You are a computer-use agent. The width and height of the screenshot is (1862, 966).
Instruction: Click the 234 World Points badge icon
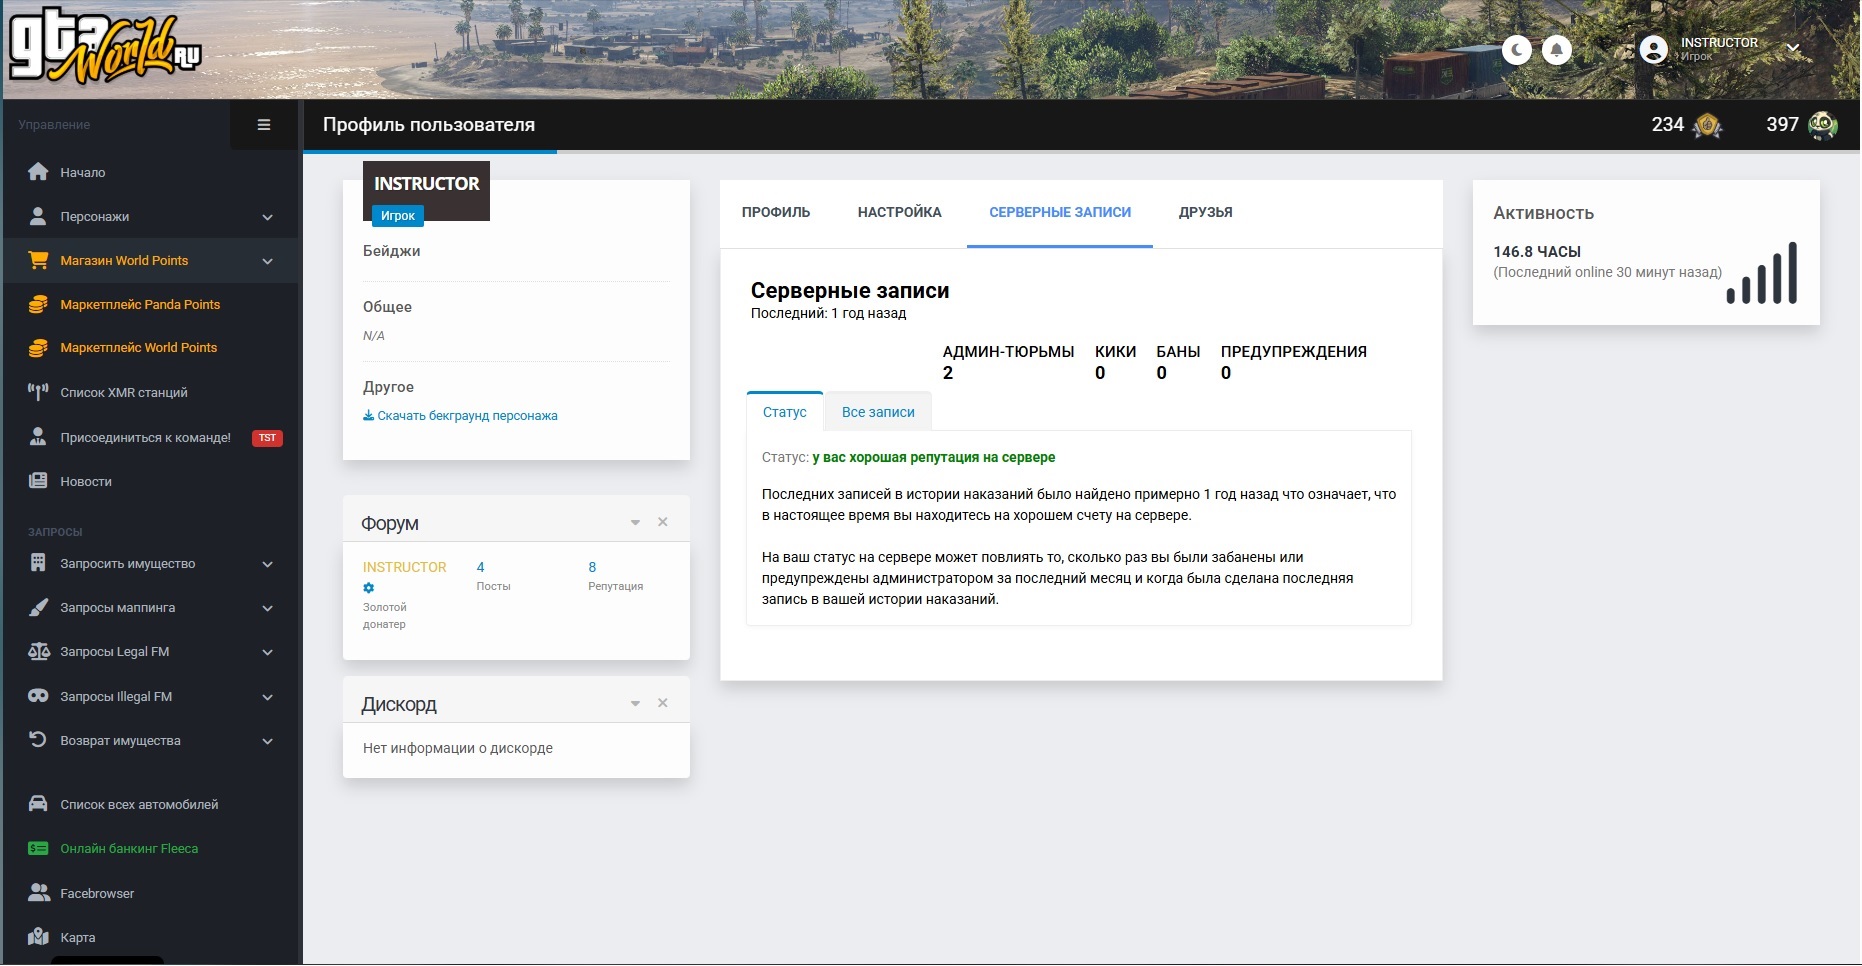click(1707, 125)
